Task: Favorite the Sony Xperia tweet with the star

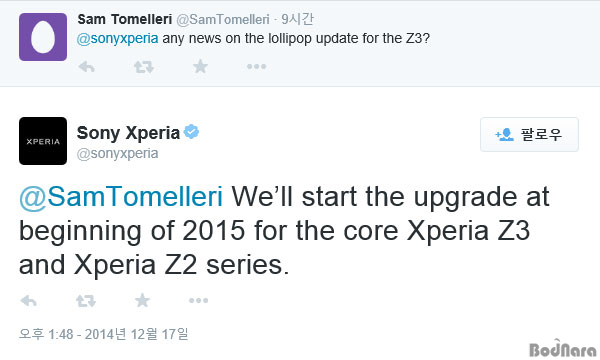Action: tap(142, 300)
